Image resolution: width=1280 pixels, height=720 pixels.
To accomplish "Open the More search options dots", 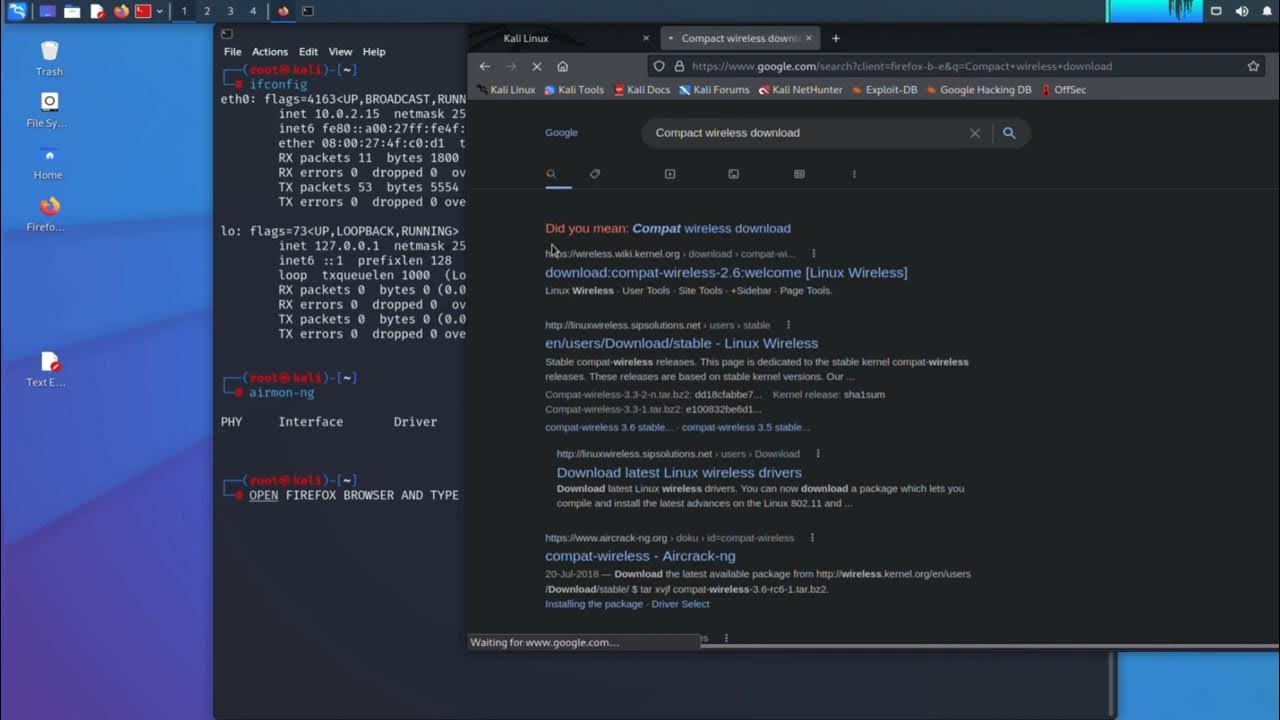I will (x=854, y=174).
